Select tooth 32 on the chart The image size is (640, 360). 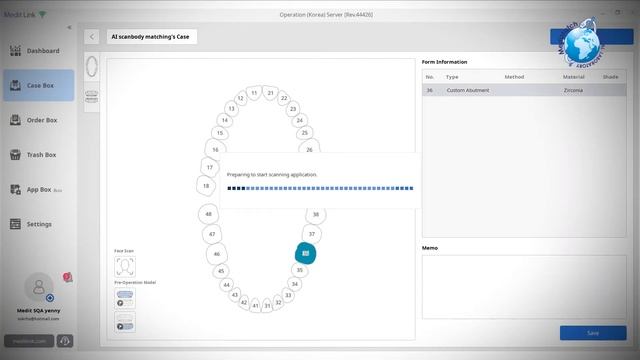click(278, 302)
